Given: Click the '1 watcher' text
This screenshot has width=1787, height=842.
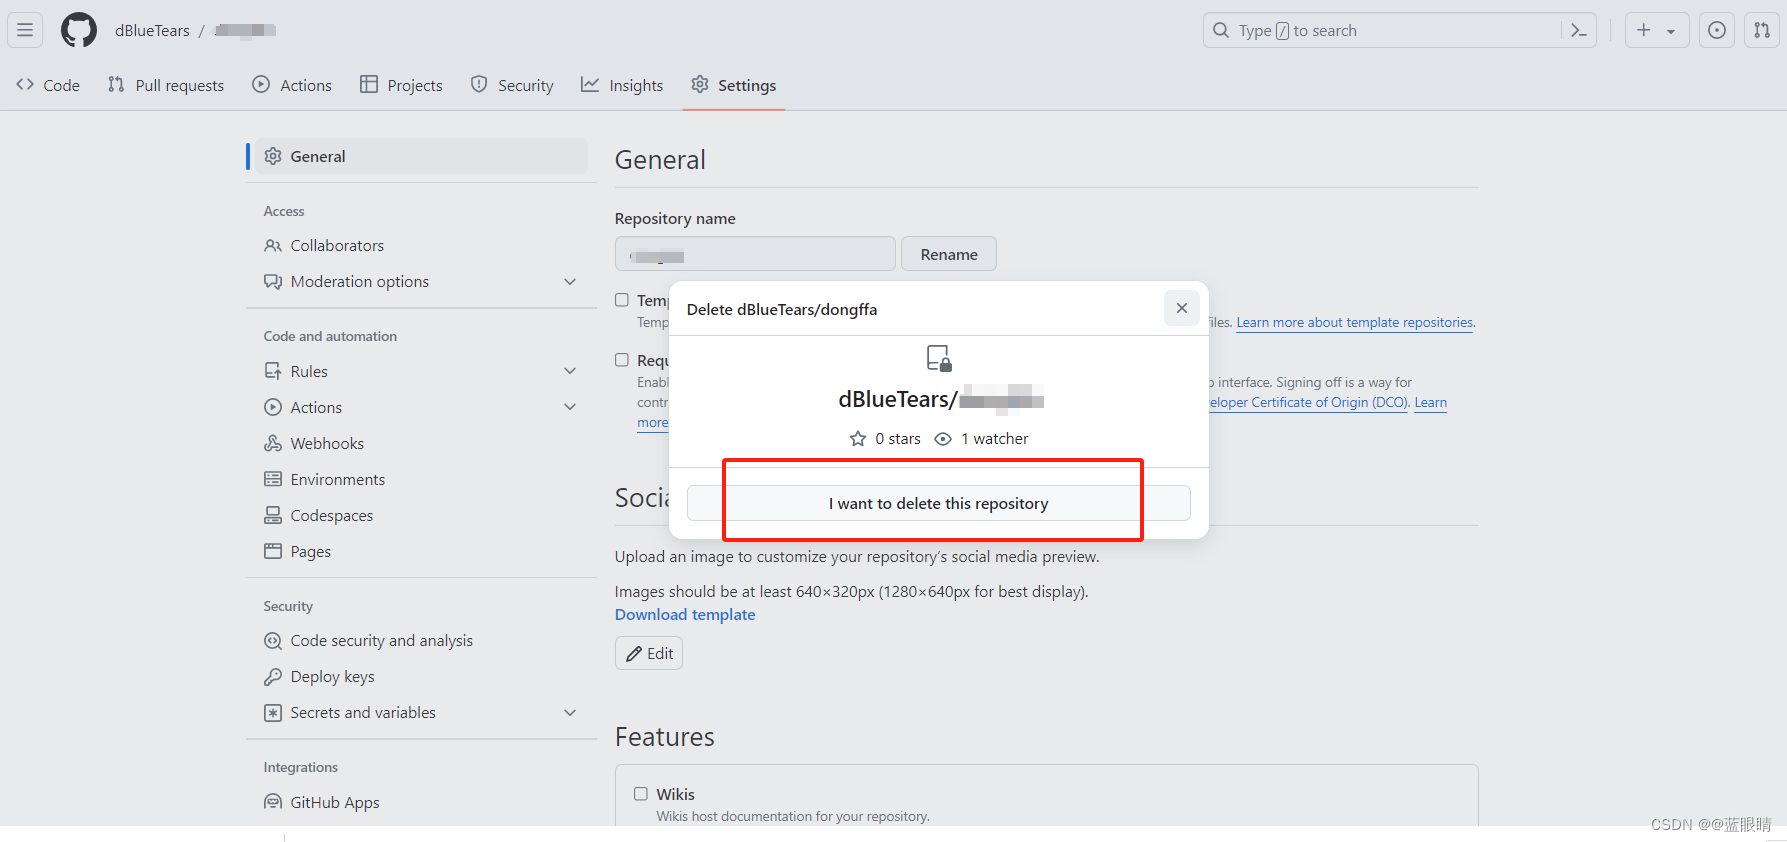Looking at the screenshot, I should coord(995,439).
